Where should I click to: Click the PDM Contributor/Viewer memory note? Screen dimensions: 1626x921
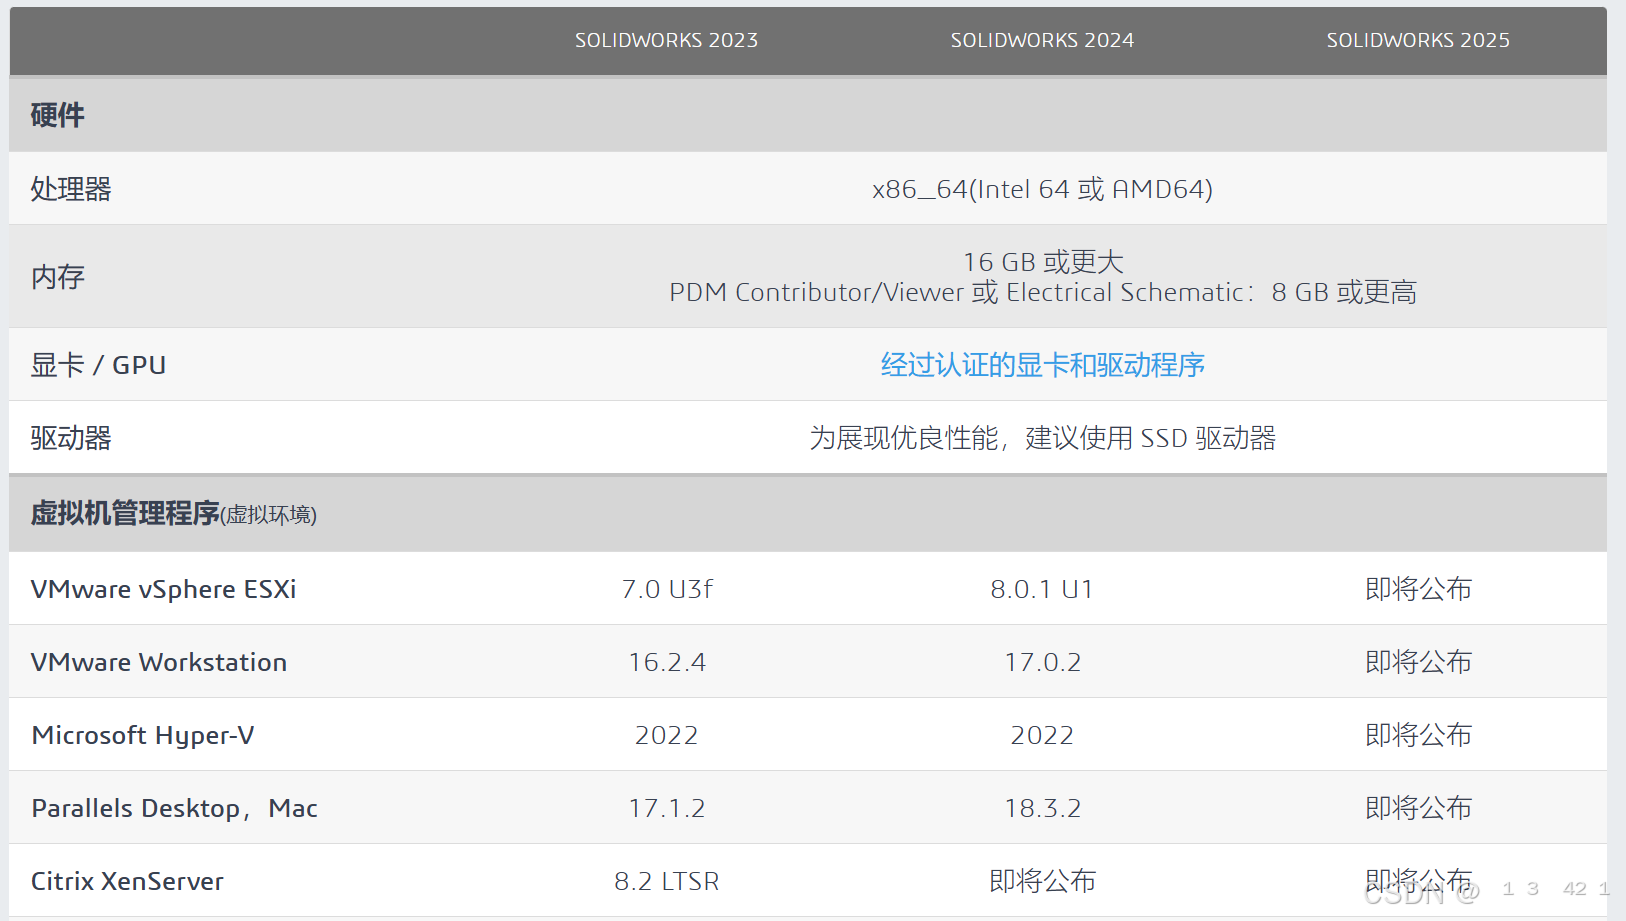pyautogui.click(x=1043, y=292)
